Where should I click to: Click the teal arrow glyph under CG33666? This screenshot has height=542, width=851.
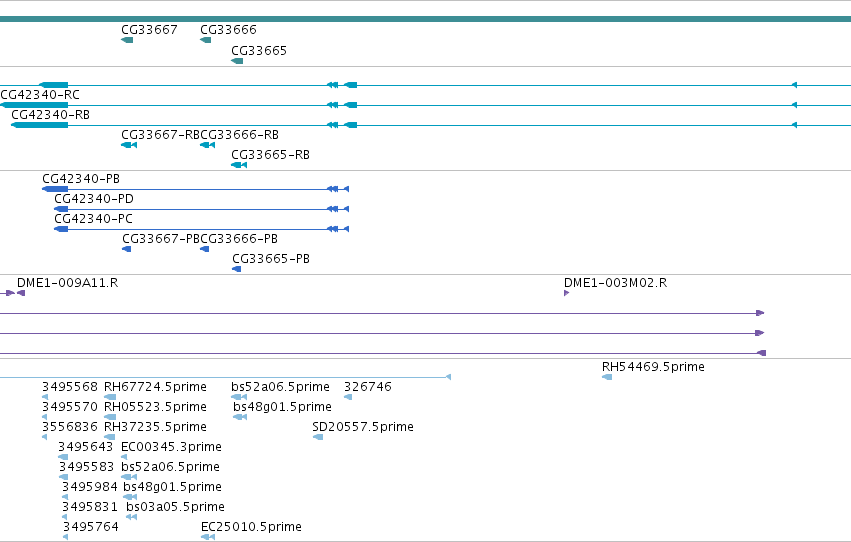point(206,40)
